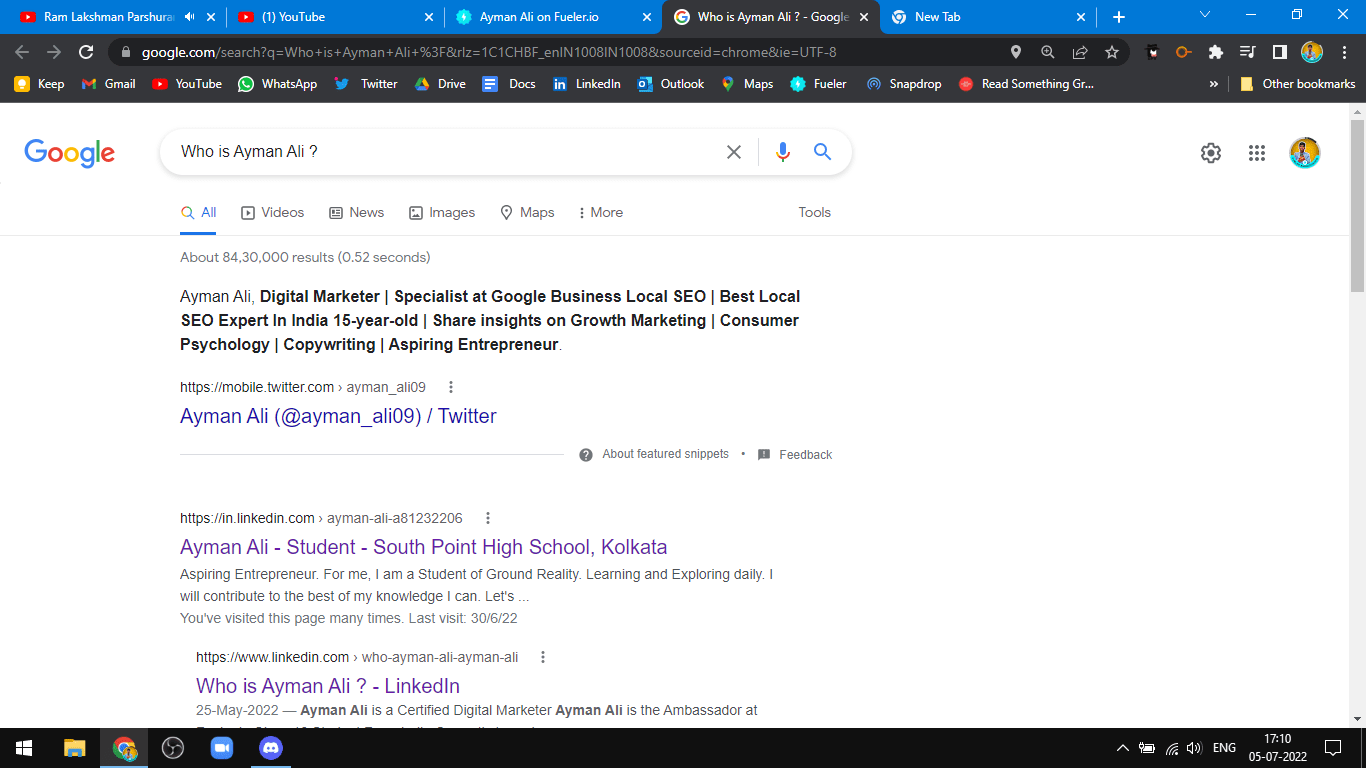Click the blue search magnifier button
This screenshot has width=1366, height=768.
822,152
